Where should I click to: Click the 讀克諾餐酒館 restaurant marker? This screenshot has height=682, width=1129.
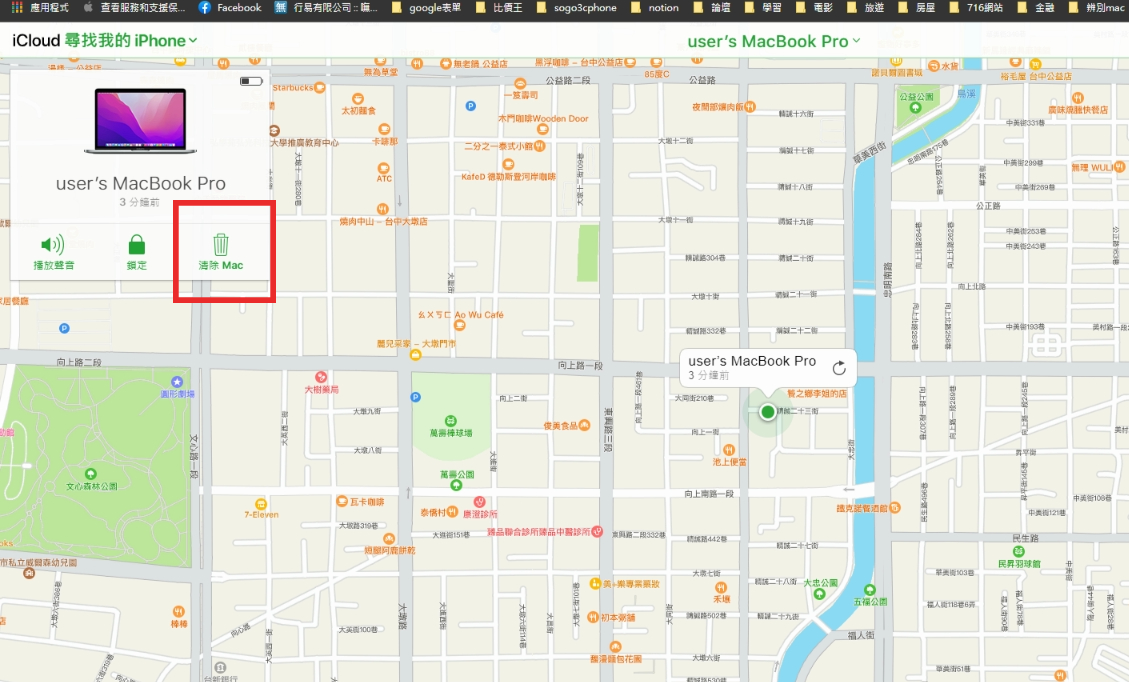[895, 508]
